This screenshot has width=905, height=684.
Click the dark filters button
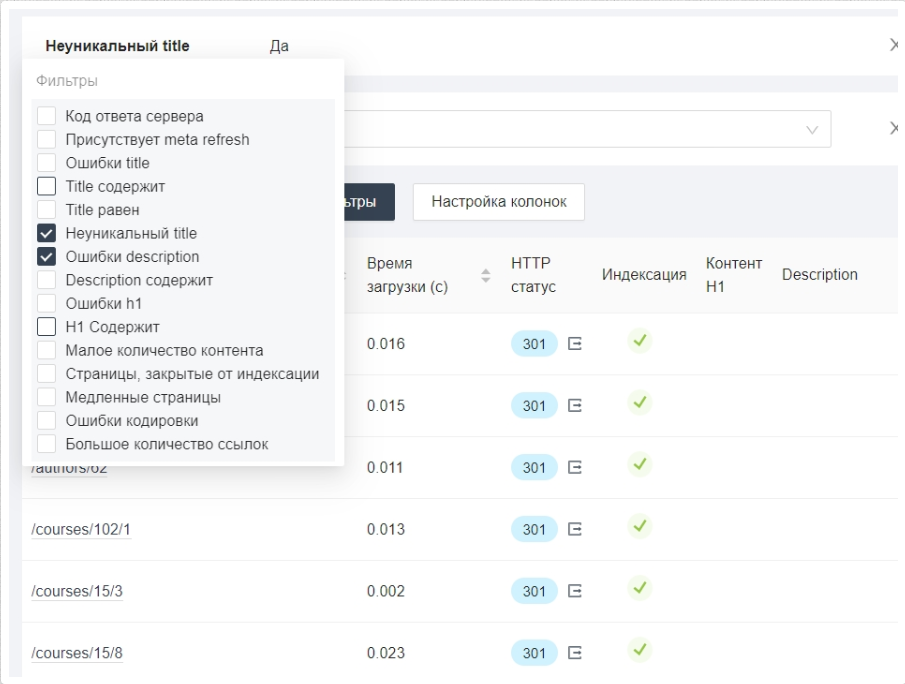(x=368, y=202)
